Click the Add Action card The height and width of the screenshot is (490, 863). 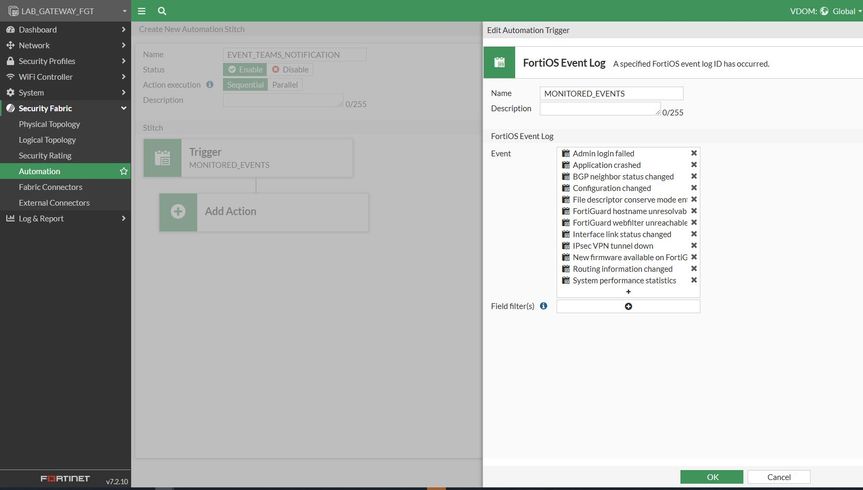tap(264, 212)
